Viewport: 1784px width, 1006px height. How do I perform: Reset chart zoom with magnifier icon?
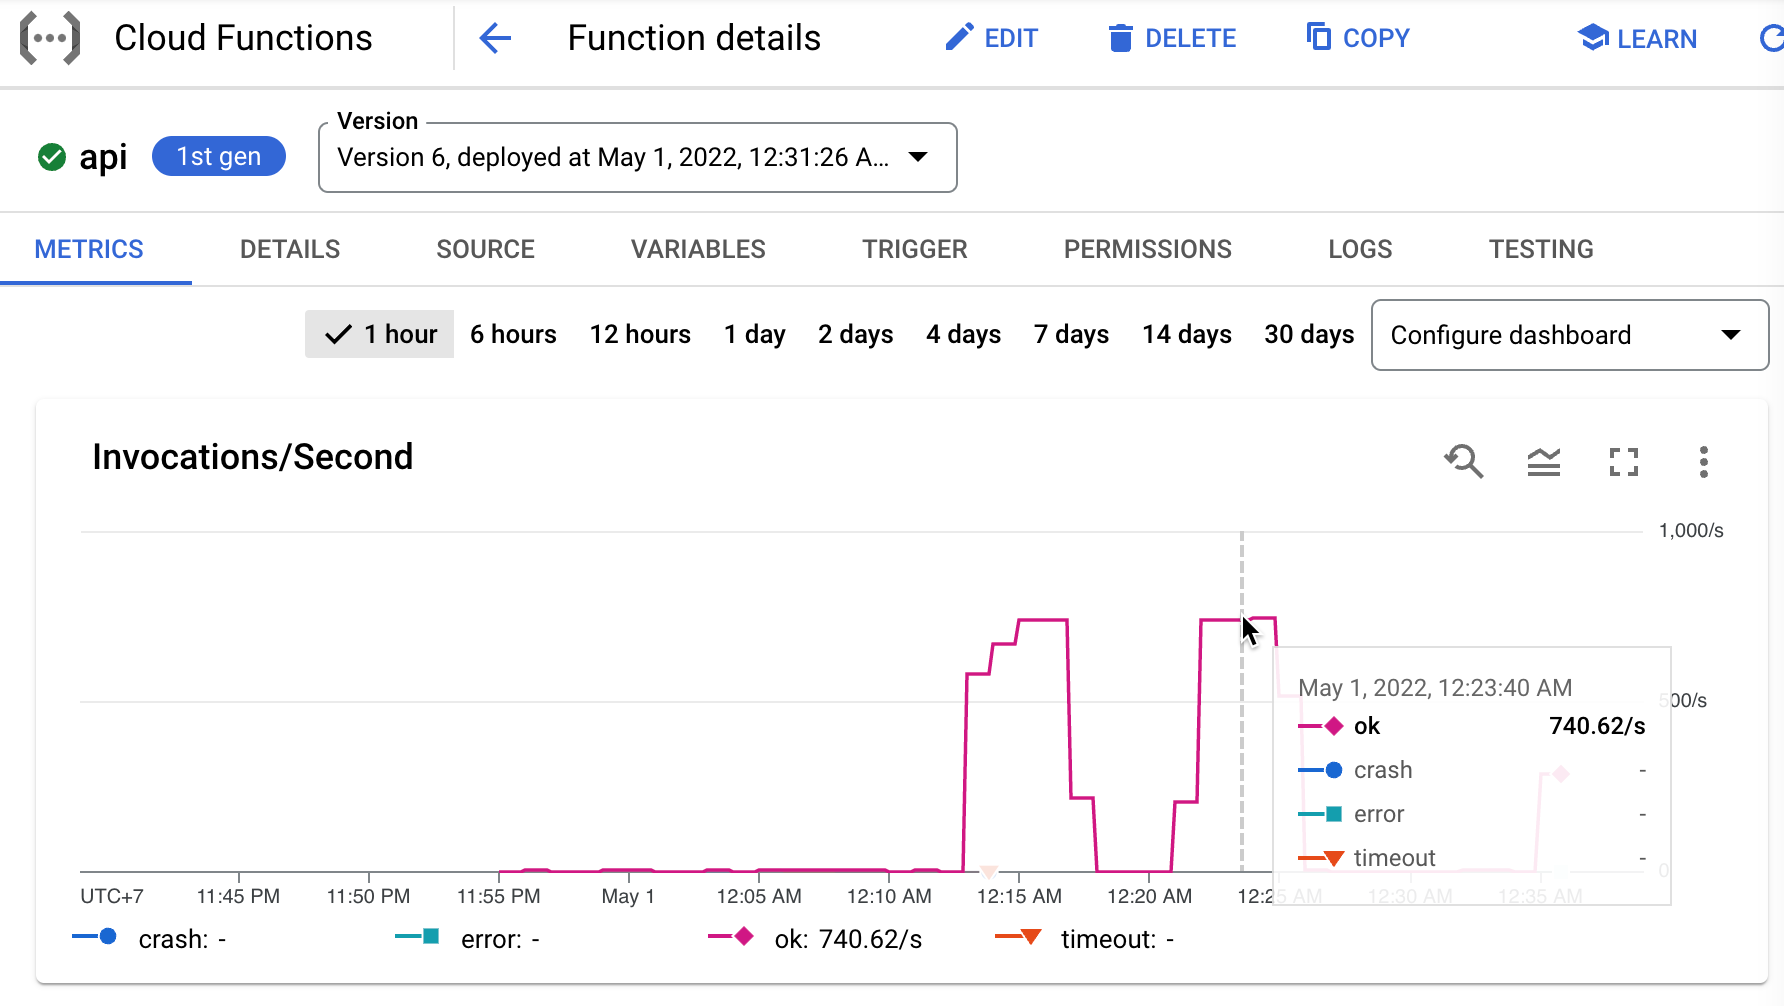[x=1464, y=461]
